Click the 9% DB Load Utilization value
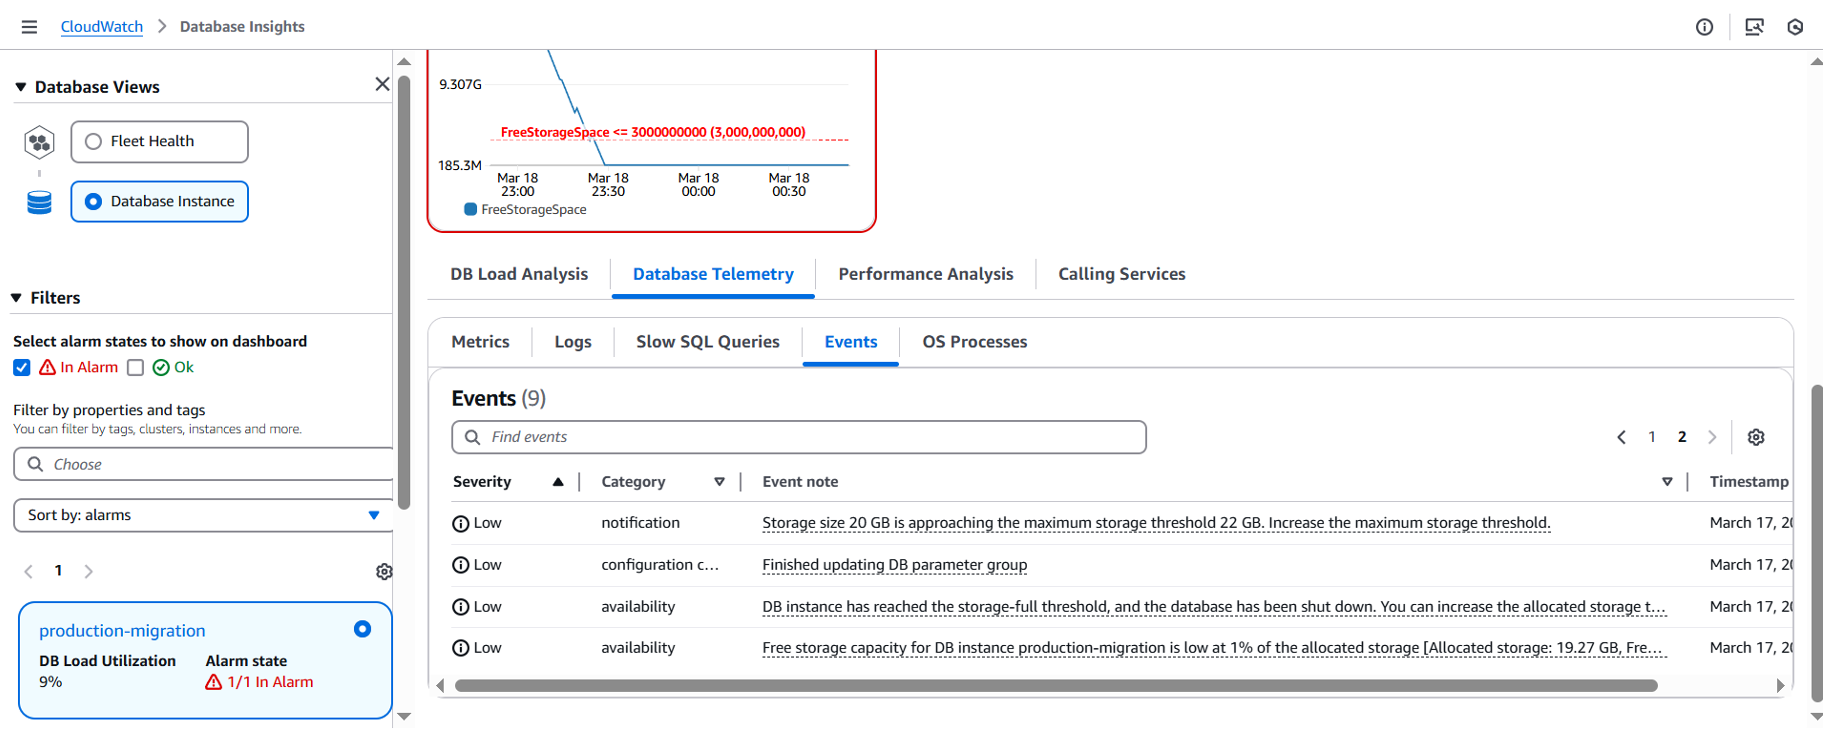The width and height of the screenshot is (1836, 736). [x=50, y=683]
